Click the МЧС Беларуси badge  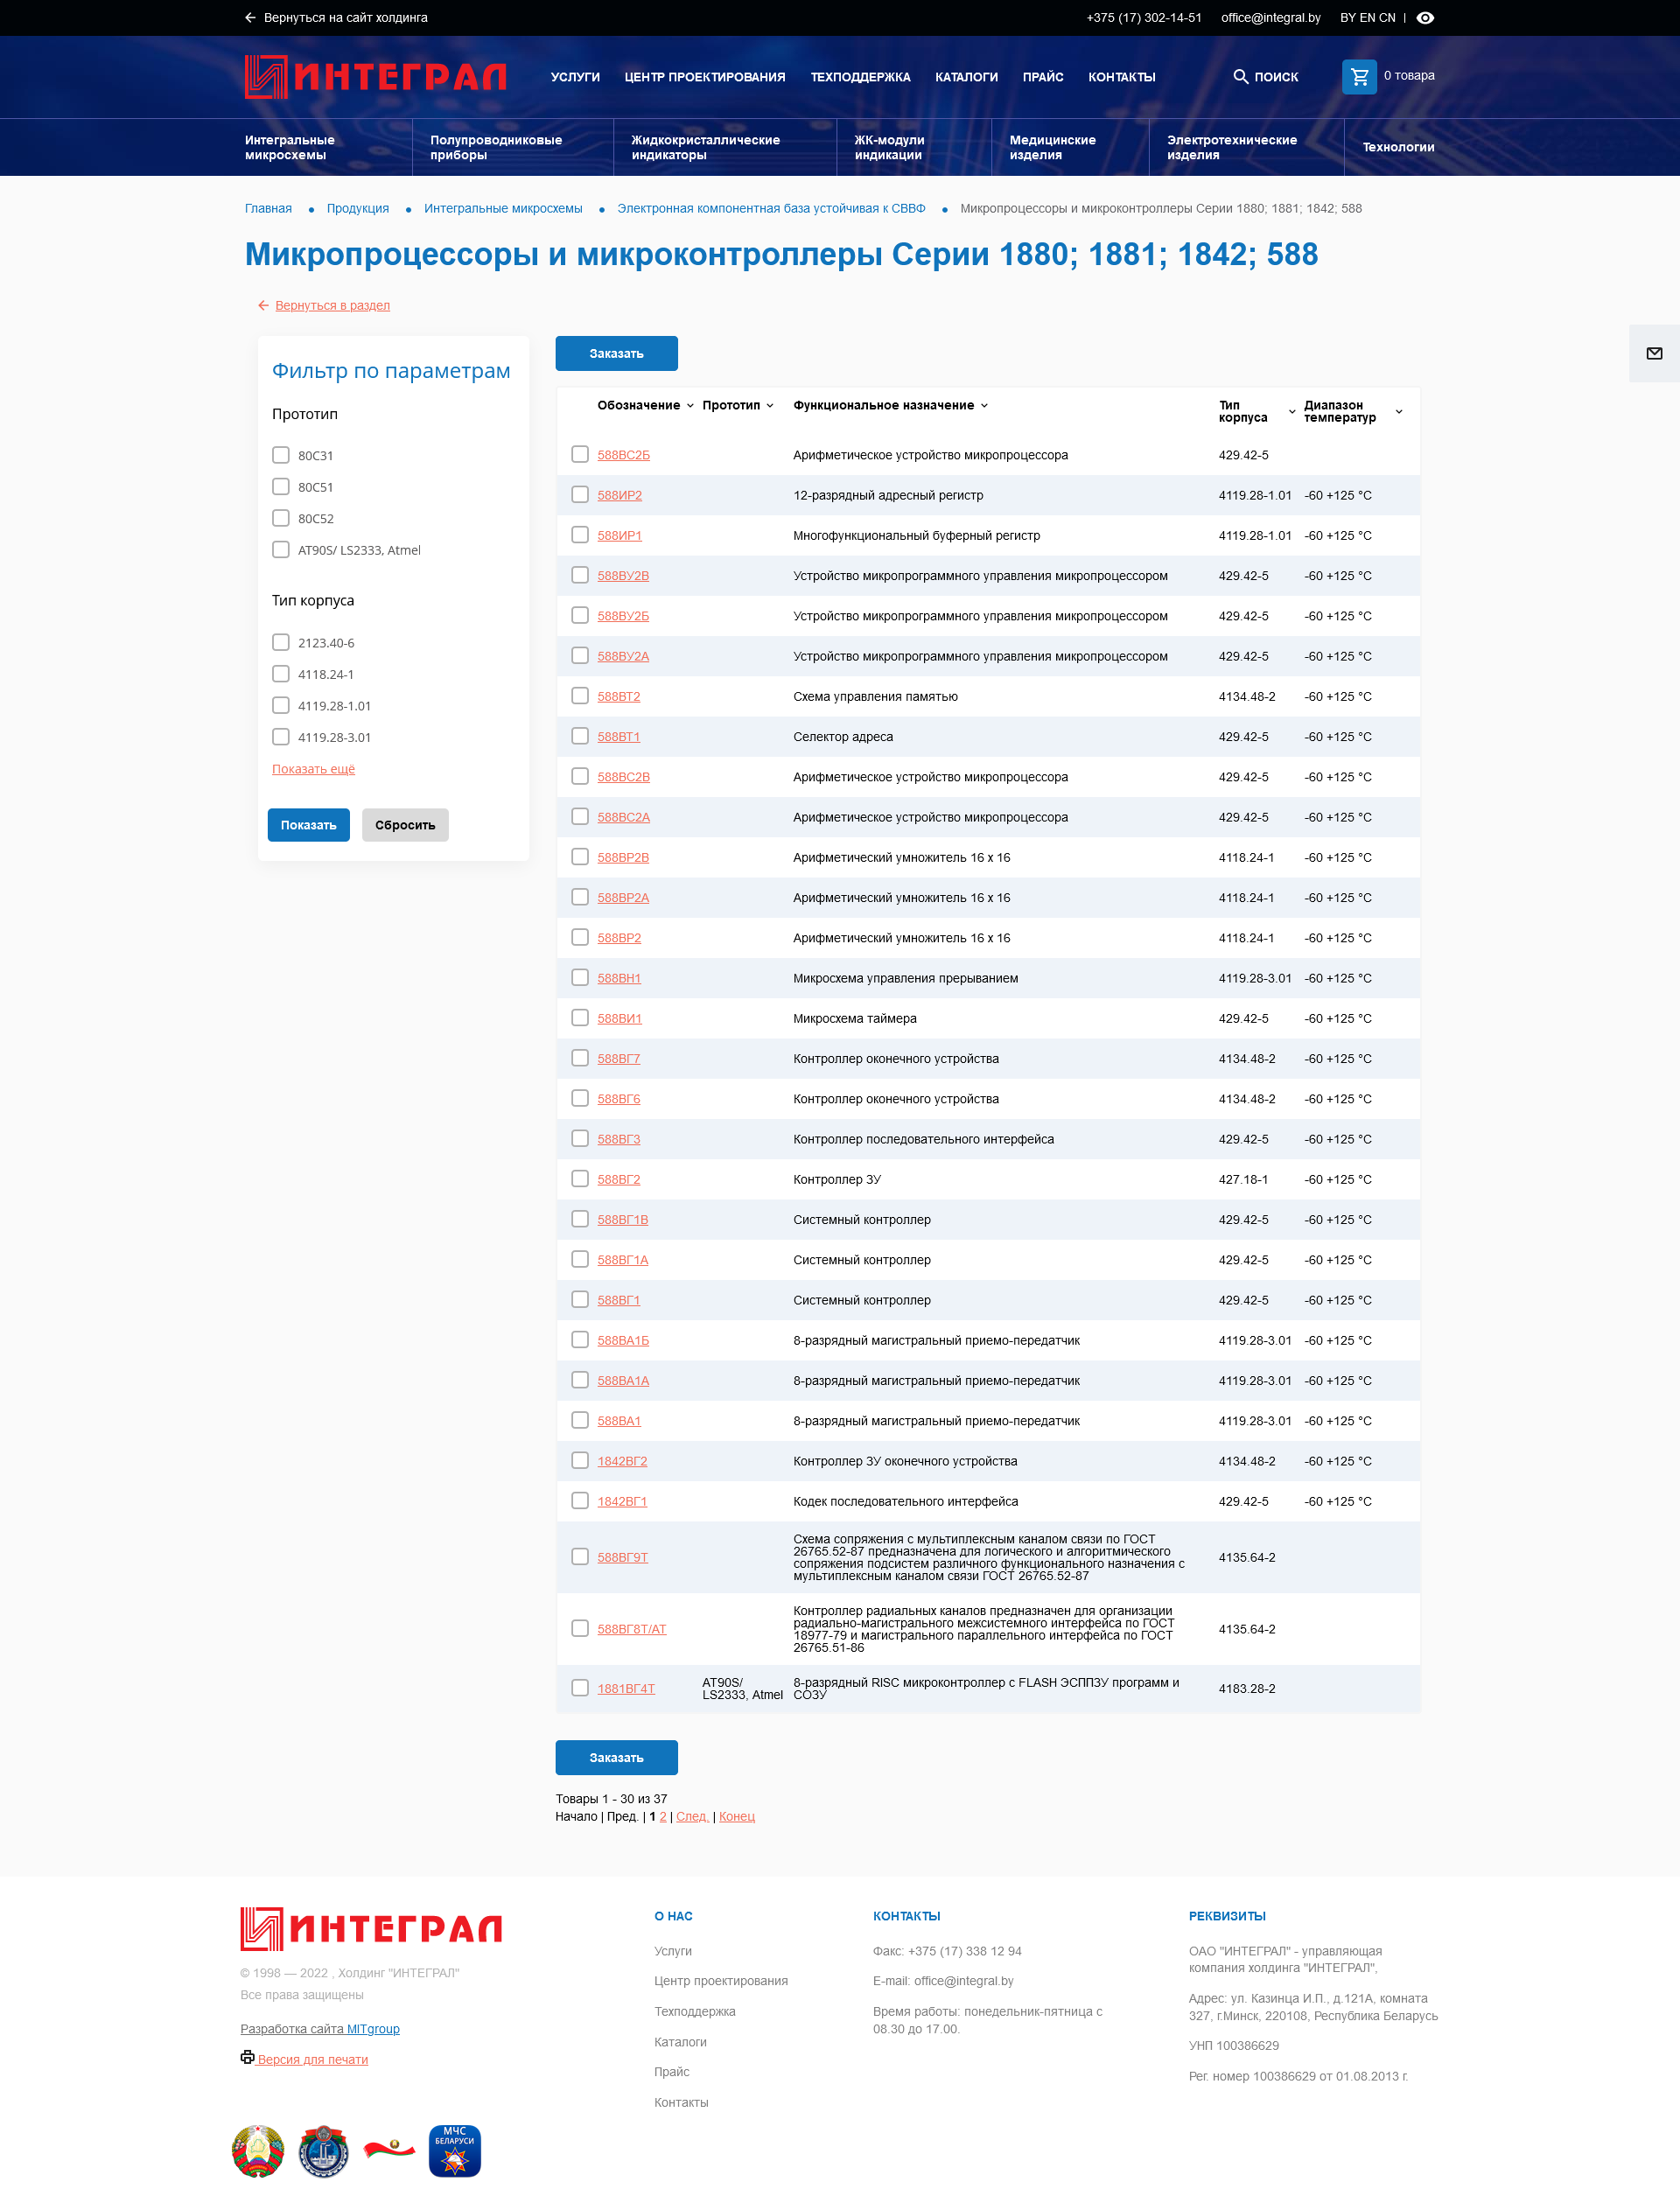455,2150
